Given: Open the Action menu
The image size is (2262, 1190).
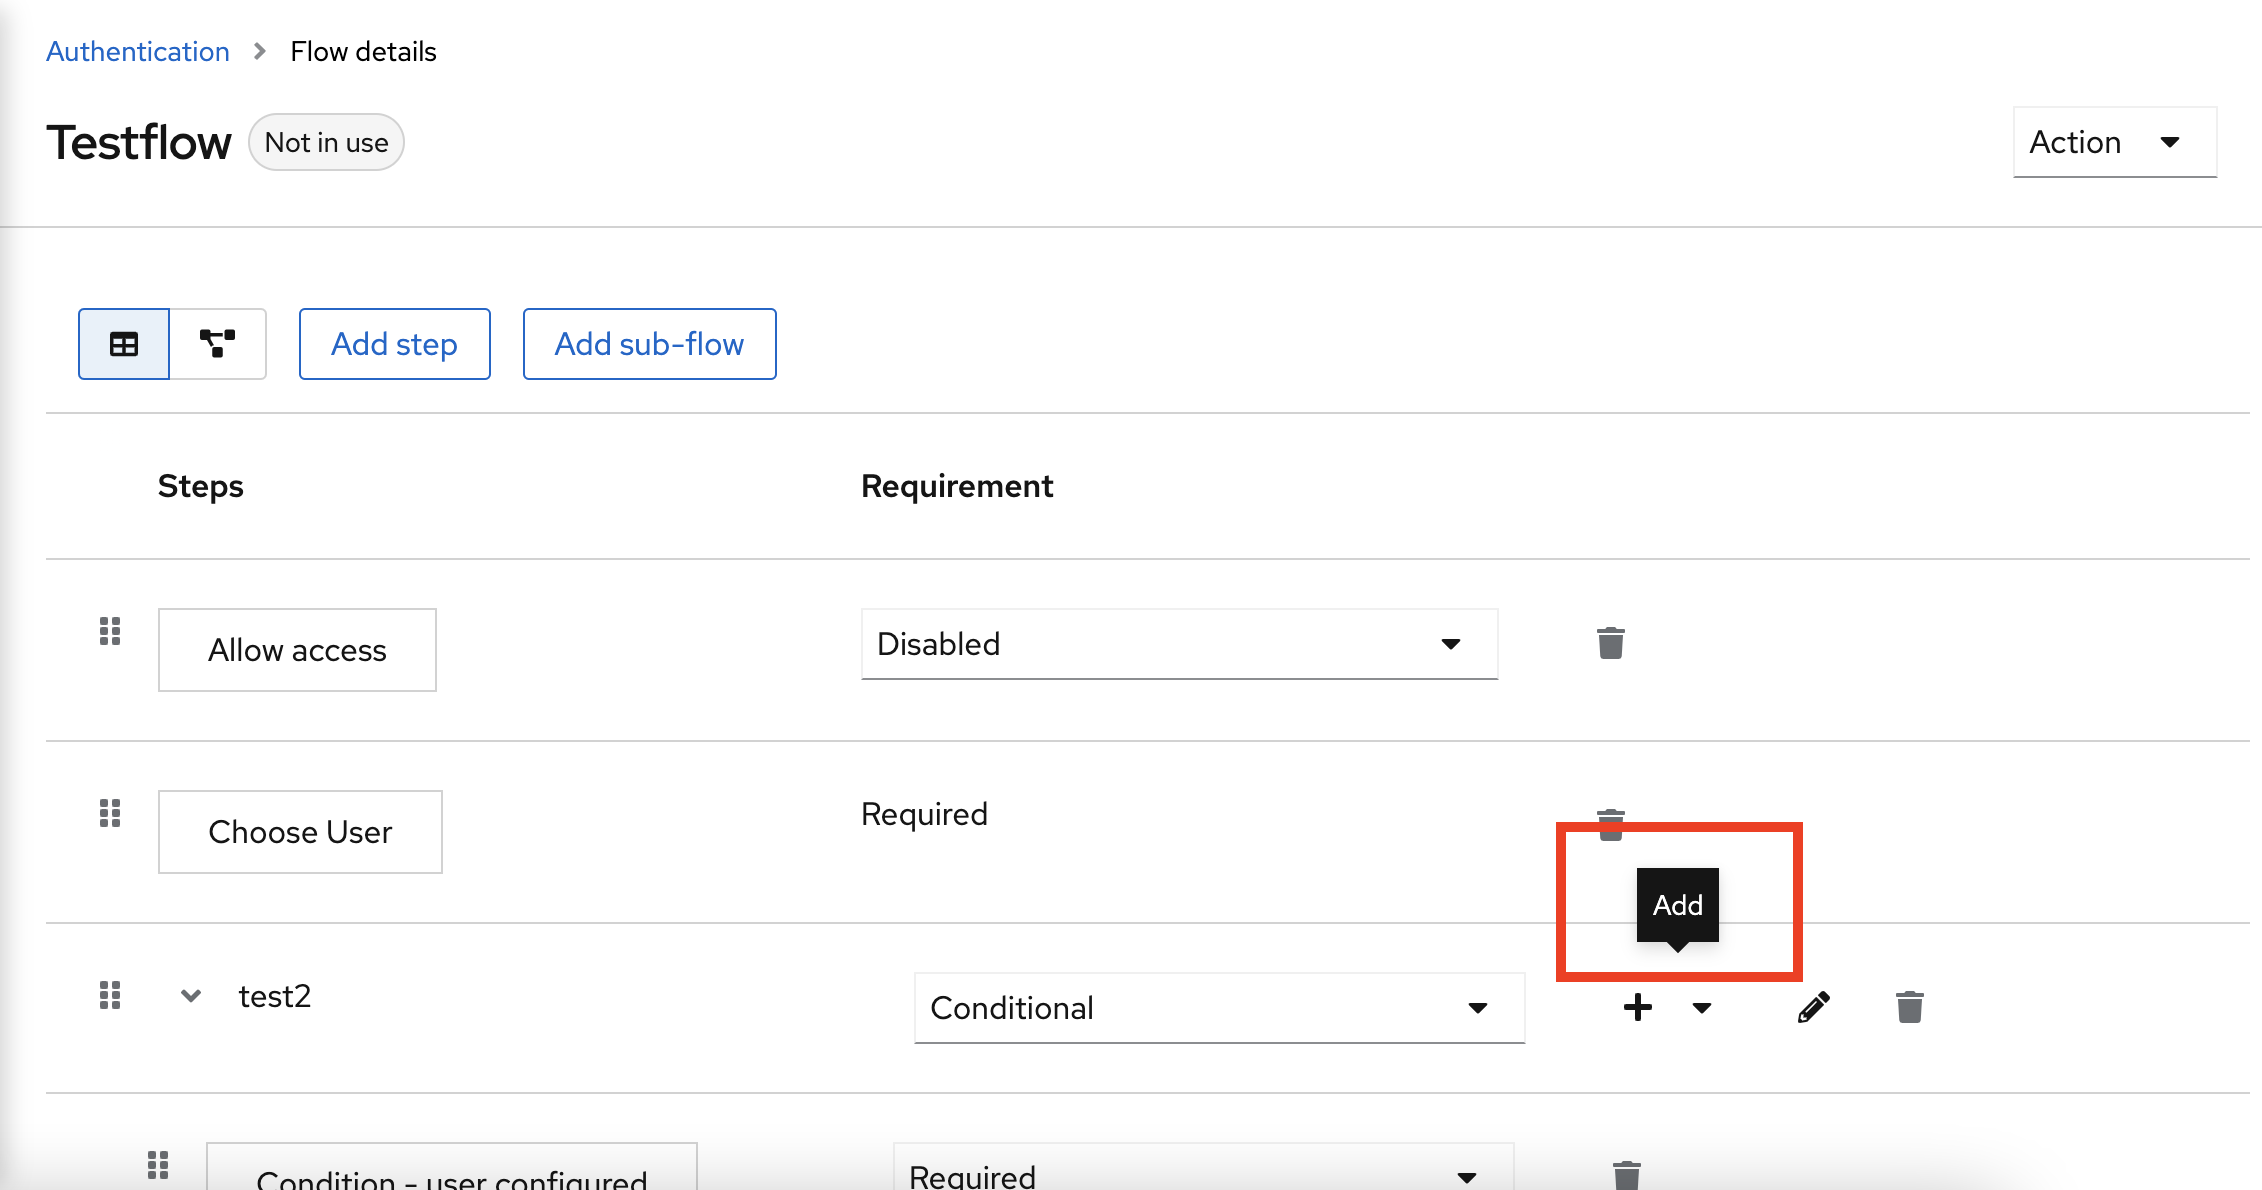Looking at the screenshot, I should 2113,142.
